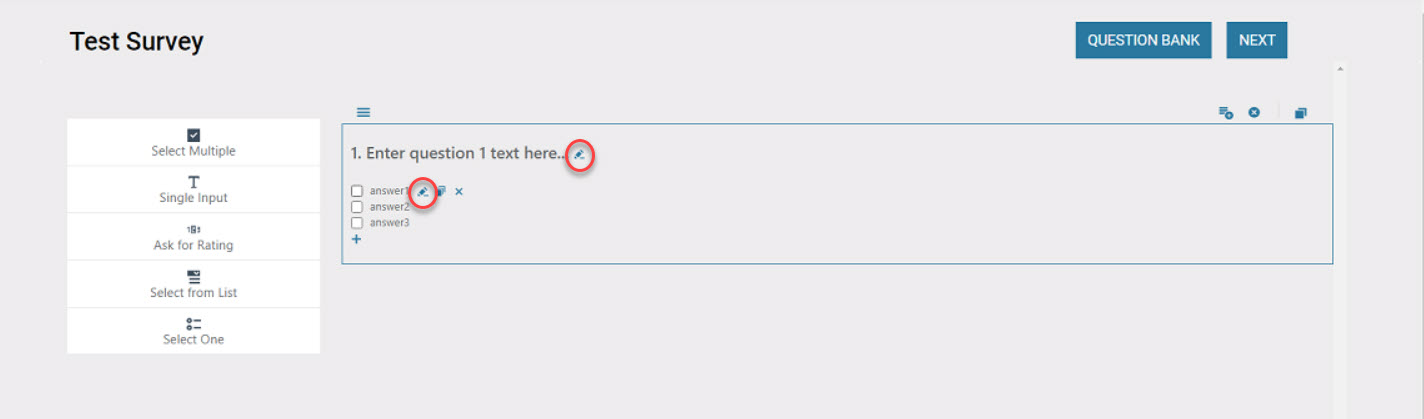Delete answer1 with the small x icon
Viewport: 1424px width, 419px height.
click(459, 191)
